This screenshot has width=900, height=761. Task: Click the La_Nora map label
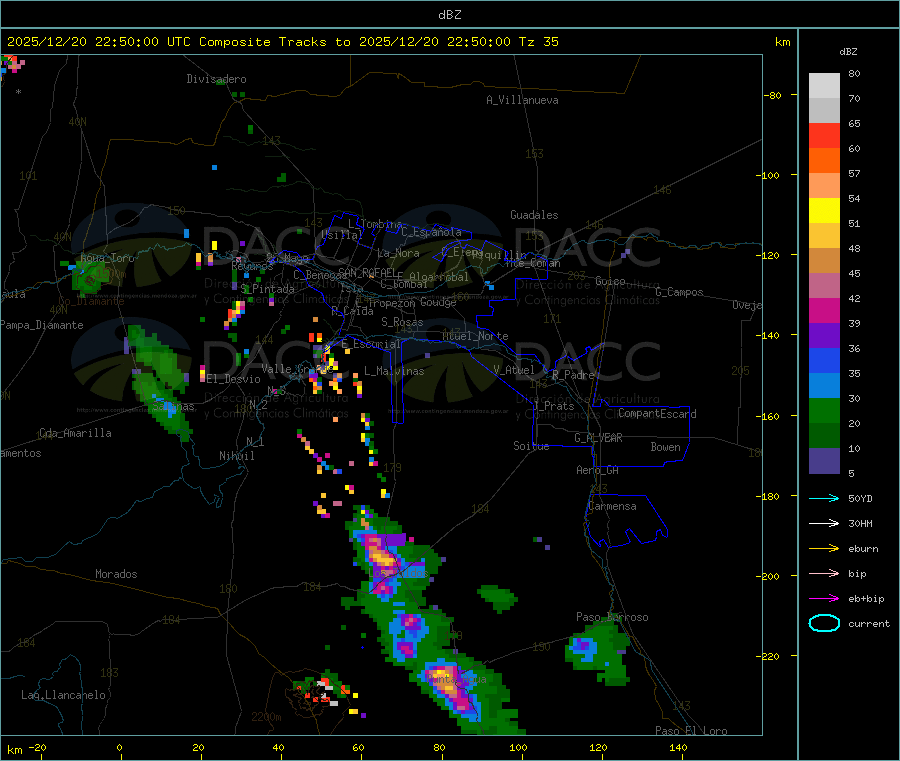point(398,253)
